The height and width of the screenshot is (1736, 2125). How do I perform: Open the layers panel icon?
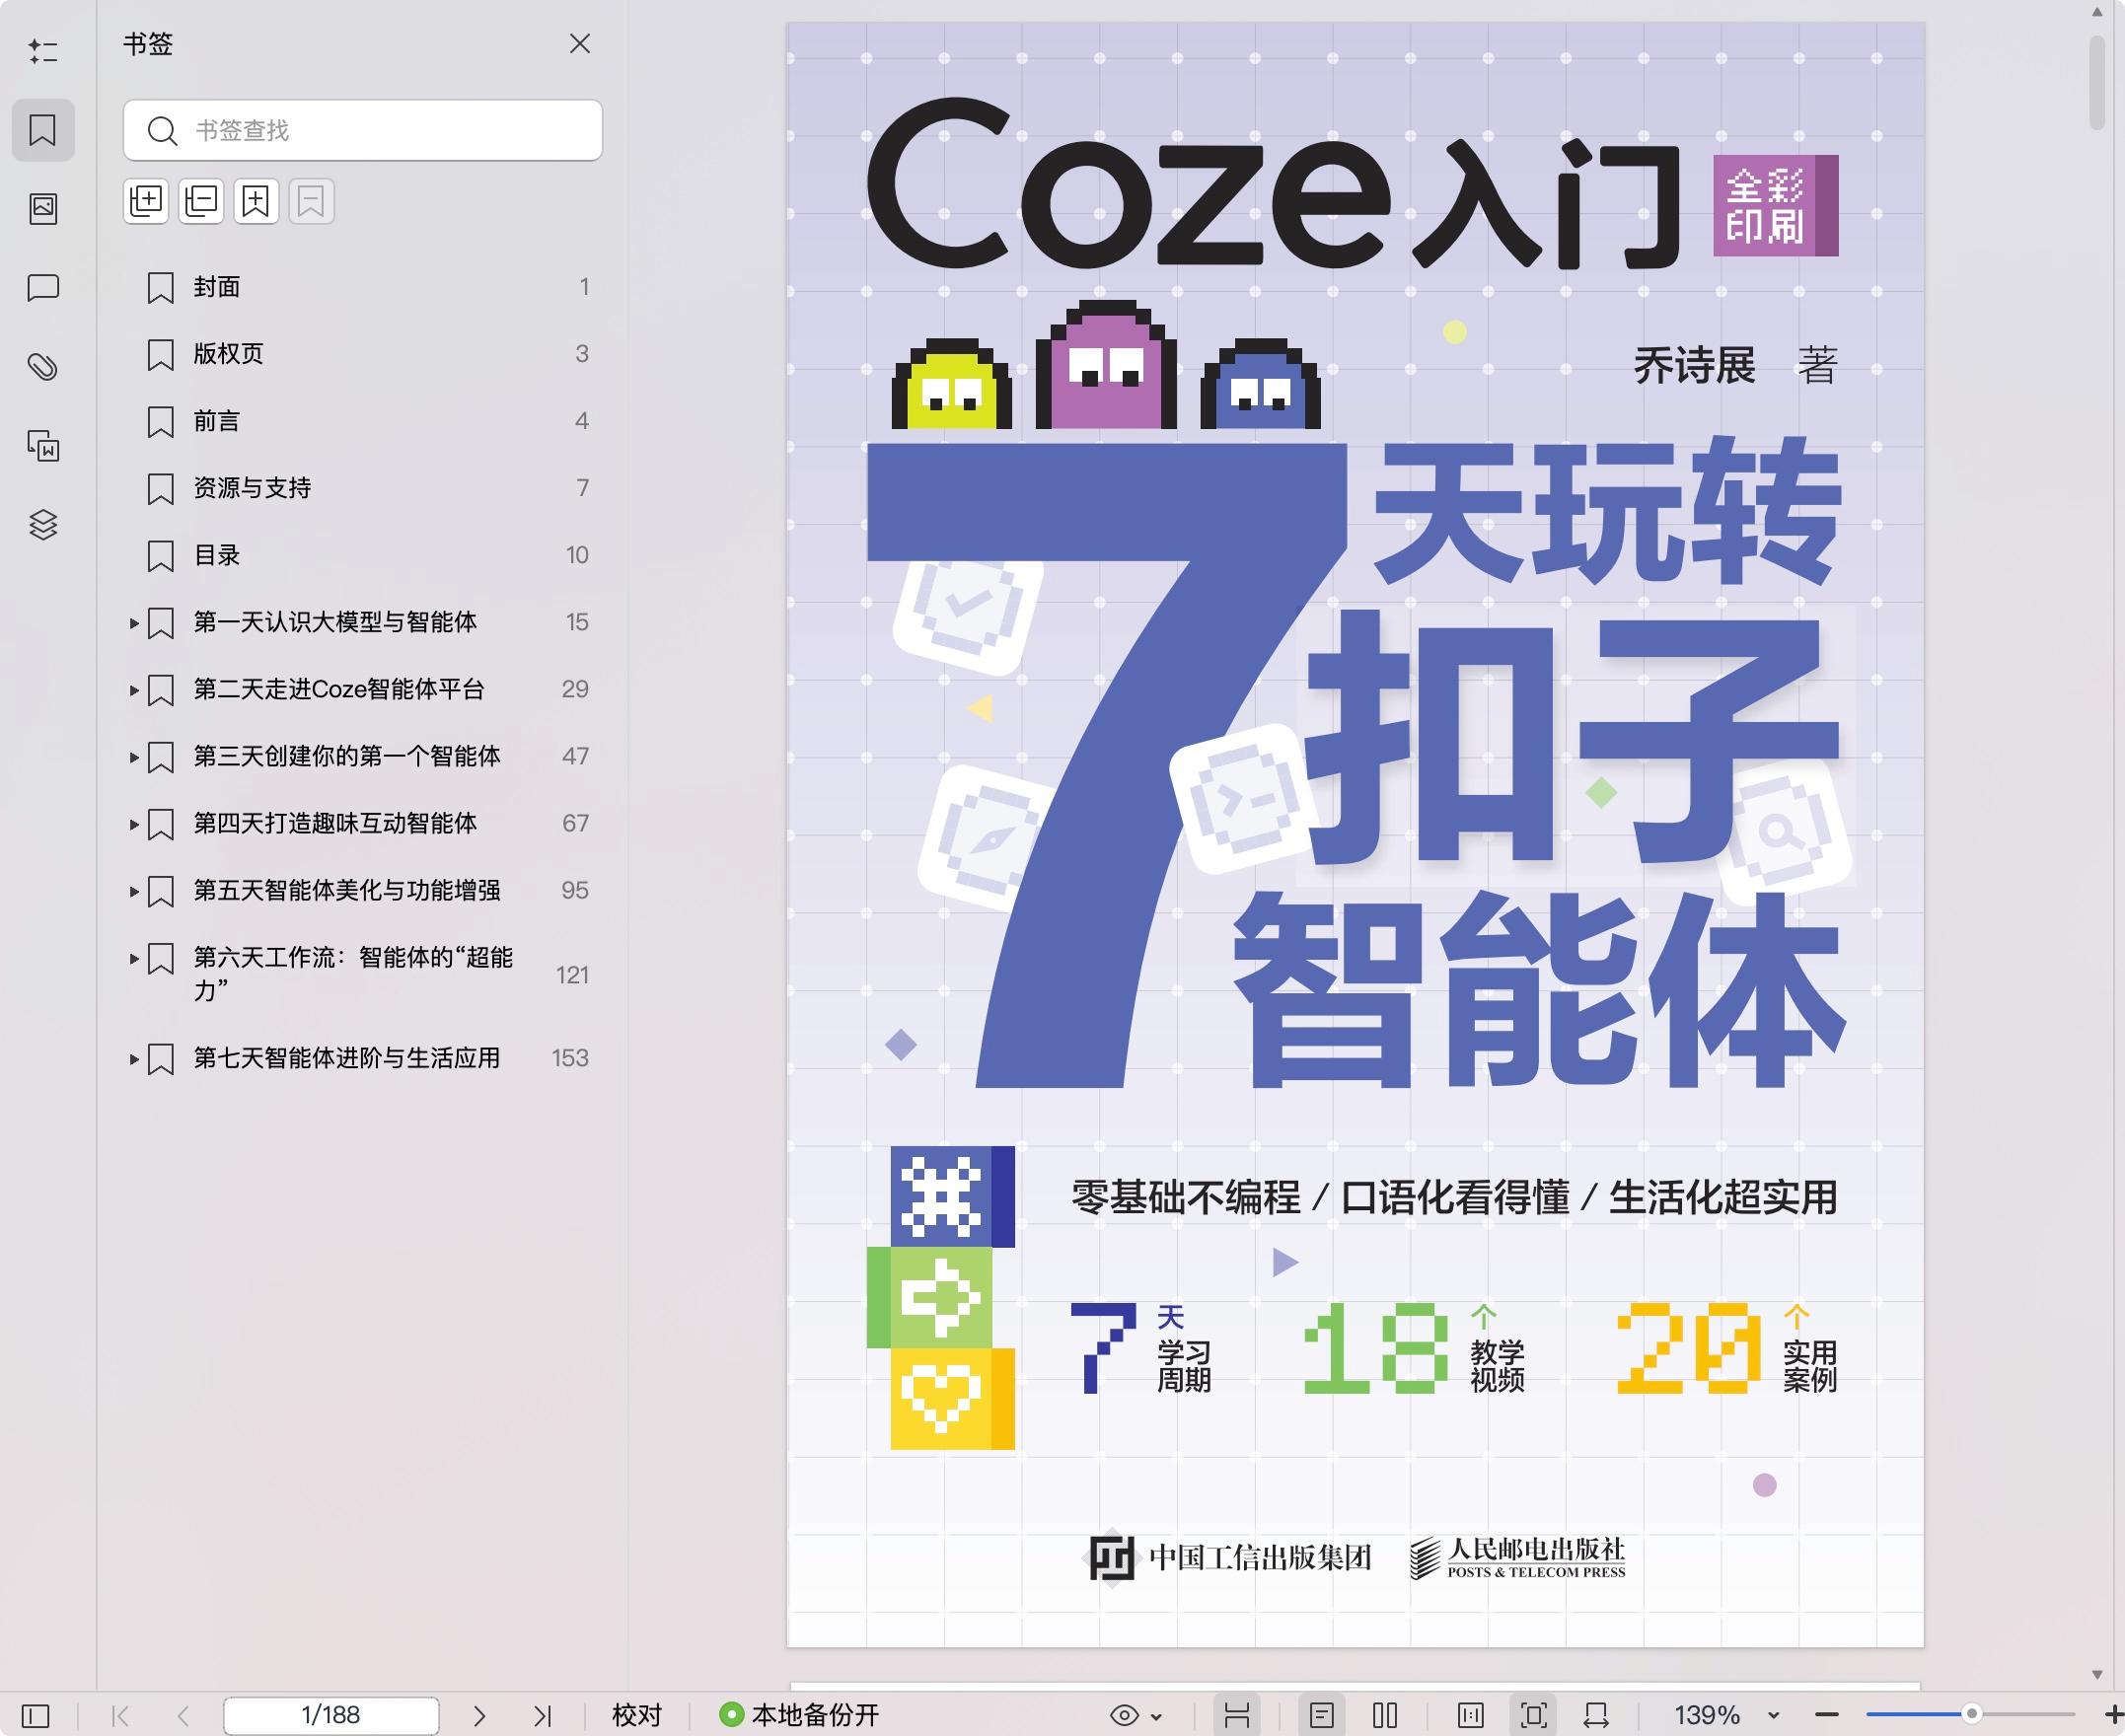click(x=43, y=524)
